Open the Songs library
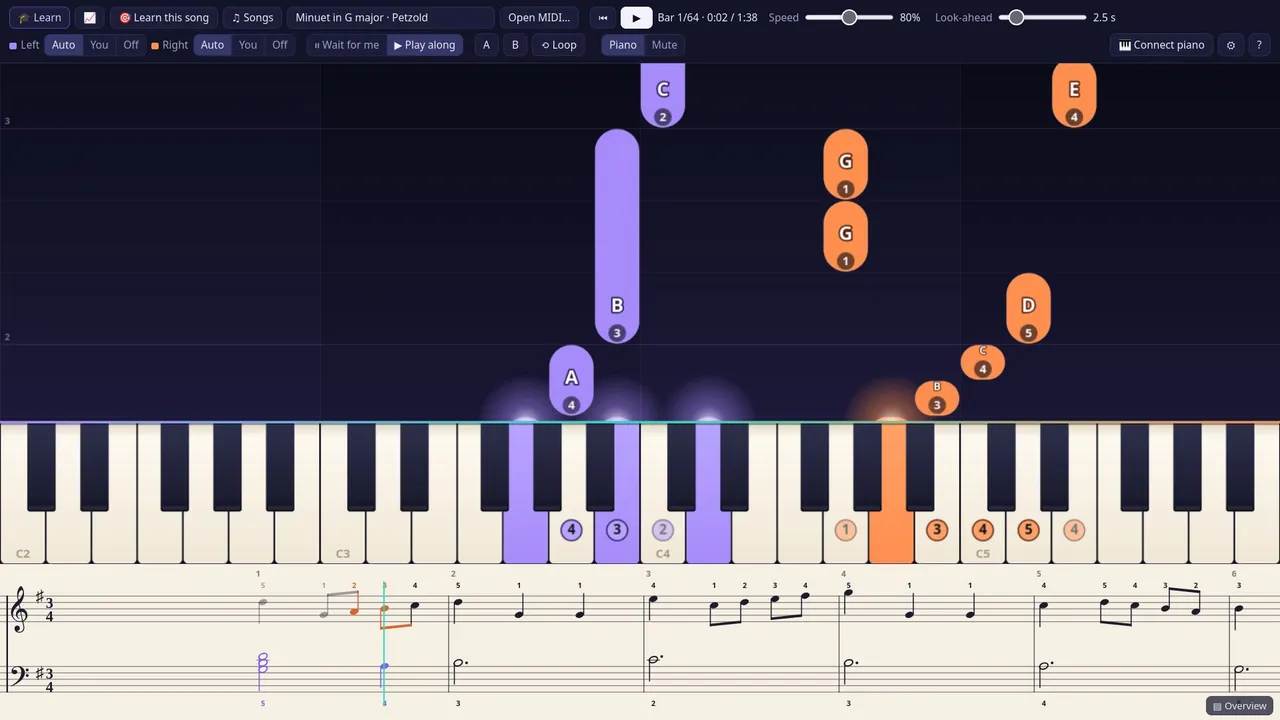This screenshot has height=720, width=1280. click(252, 17)
